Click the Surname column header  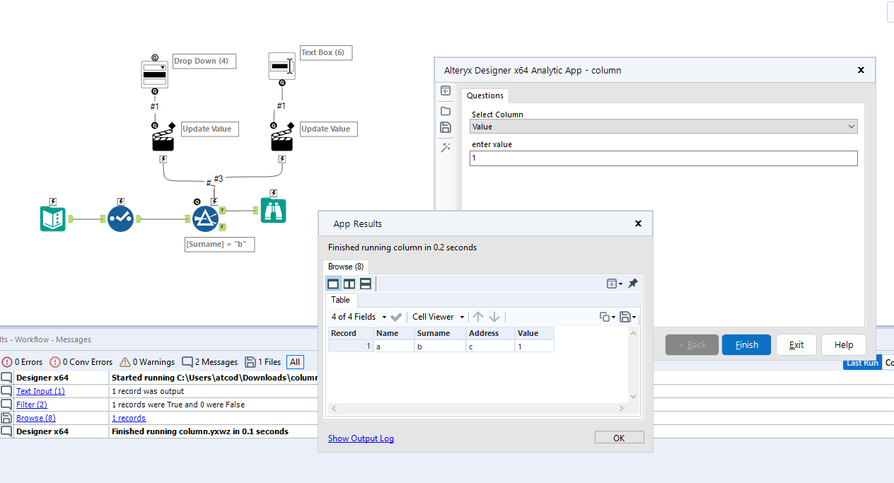click(440, 333)
